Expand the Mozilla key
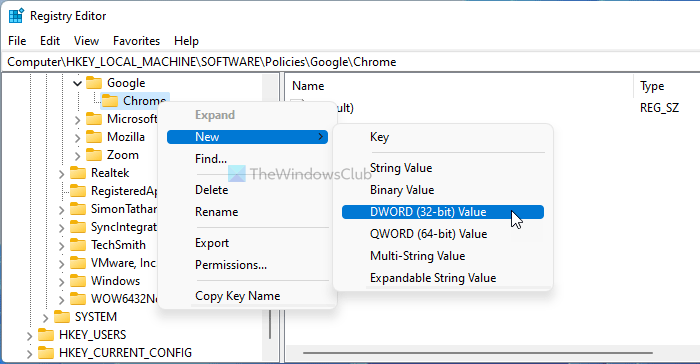 click(x=77, y=138)
